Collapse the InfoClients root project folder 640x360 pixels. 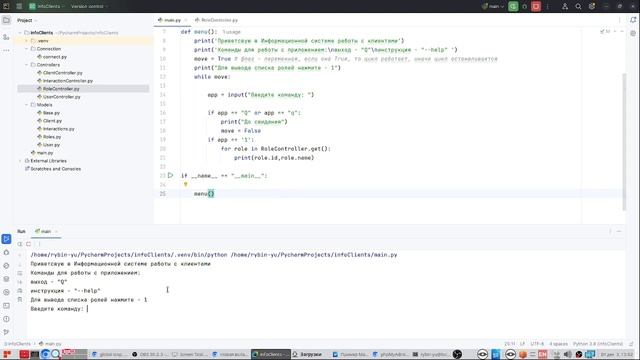point(20,33)
